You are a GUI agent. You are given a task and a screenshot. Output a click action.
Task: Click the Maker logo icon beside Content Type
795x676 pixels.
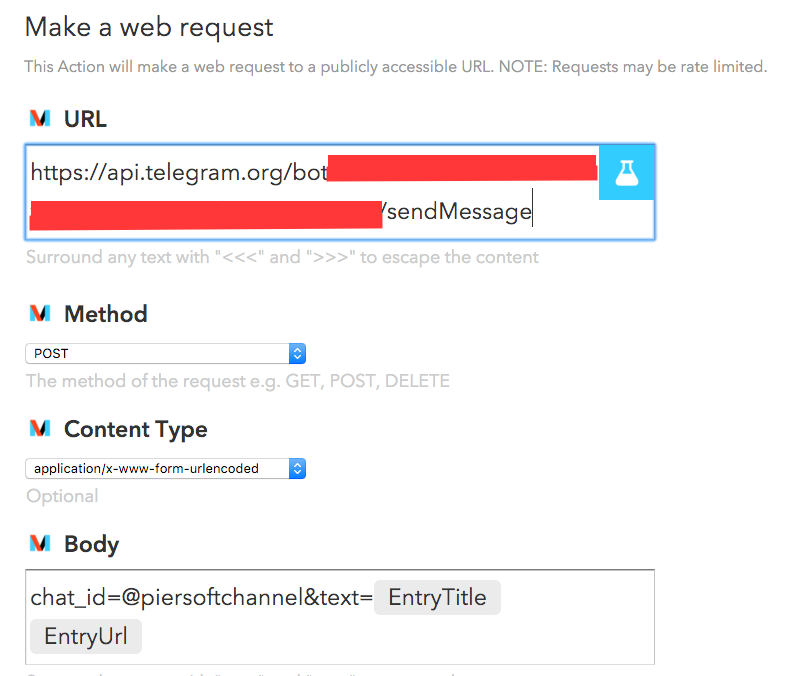(40, 429)
